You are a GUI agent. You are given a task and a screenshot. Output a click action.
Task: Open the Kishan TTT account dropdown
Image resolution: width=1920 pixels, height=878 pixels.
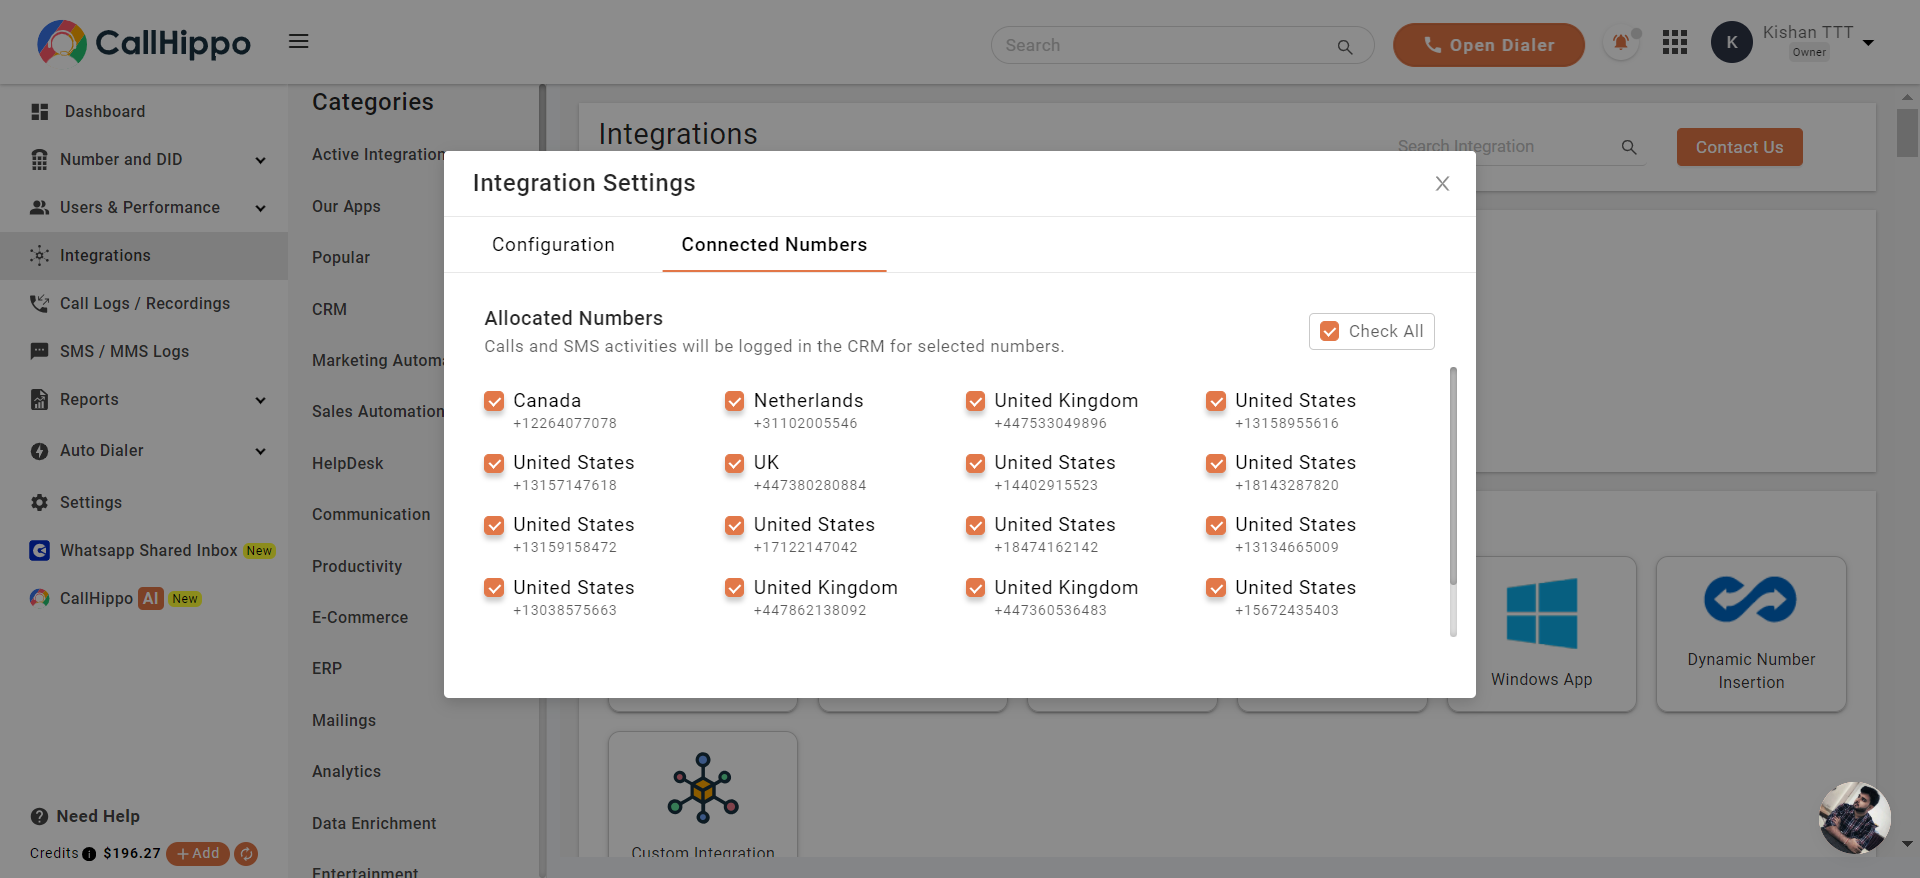click(x=1868, y=43)
